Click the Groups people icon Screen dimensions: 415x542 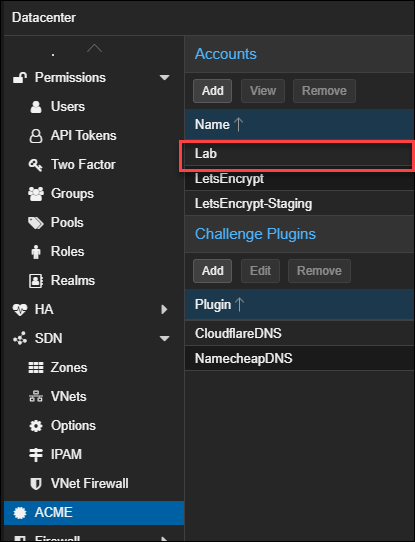pos(36,194)
